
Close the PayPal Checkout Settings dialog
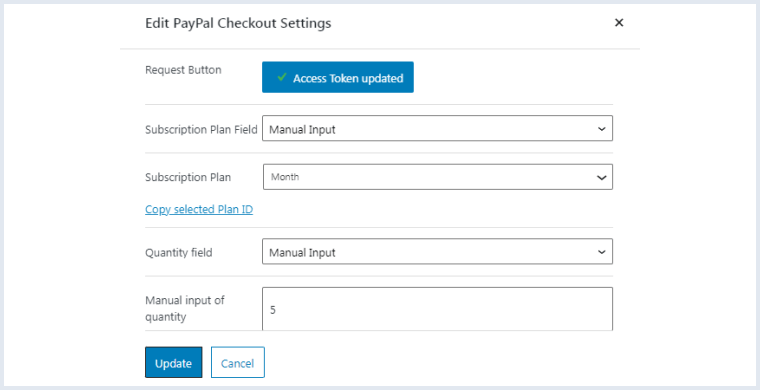[x=619, y=23]
